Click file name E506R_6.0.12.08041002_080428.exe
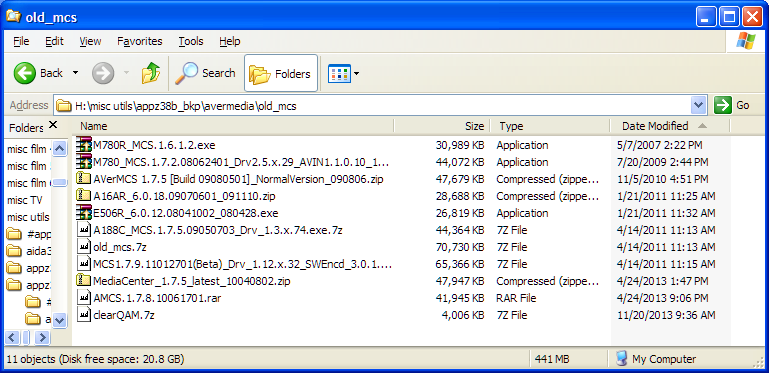 click(x=185, y=213)
